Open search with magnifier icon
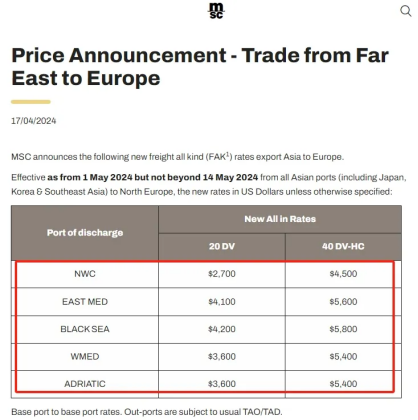The width and height of the screenshot is (418, 420). point(405,11)
